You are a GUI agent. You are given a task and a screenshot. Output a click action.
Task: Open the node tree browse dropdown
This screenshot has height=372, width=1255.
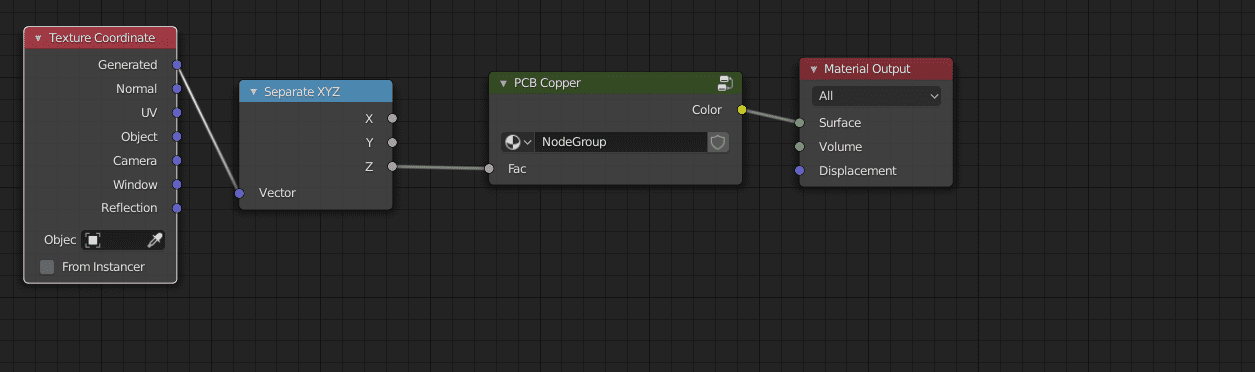click(517, 142)
